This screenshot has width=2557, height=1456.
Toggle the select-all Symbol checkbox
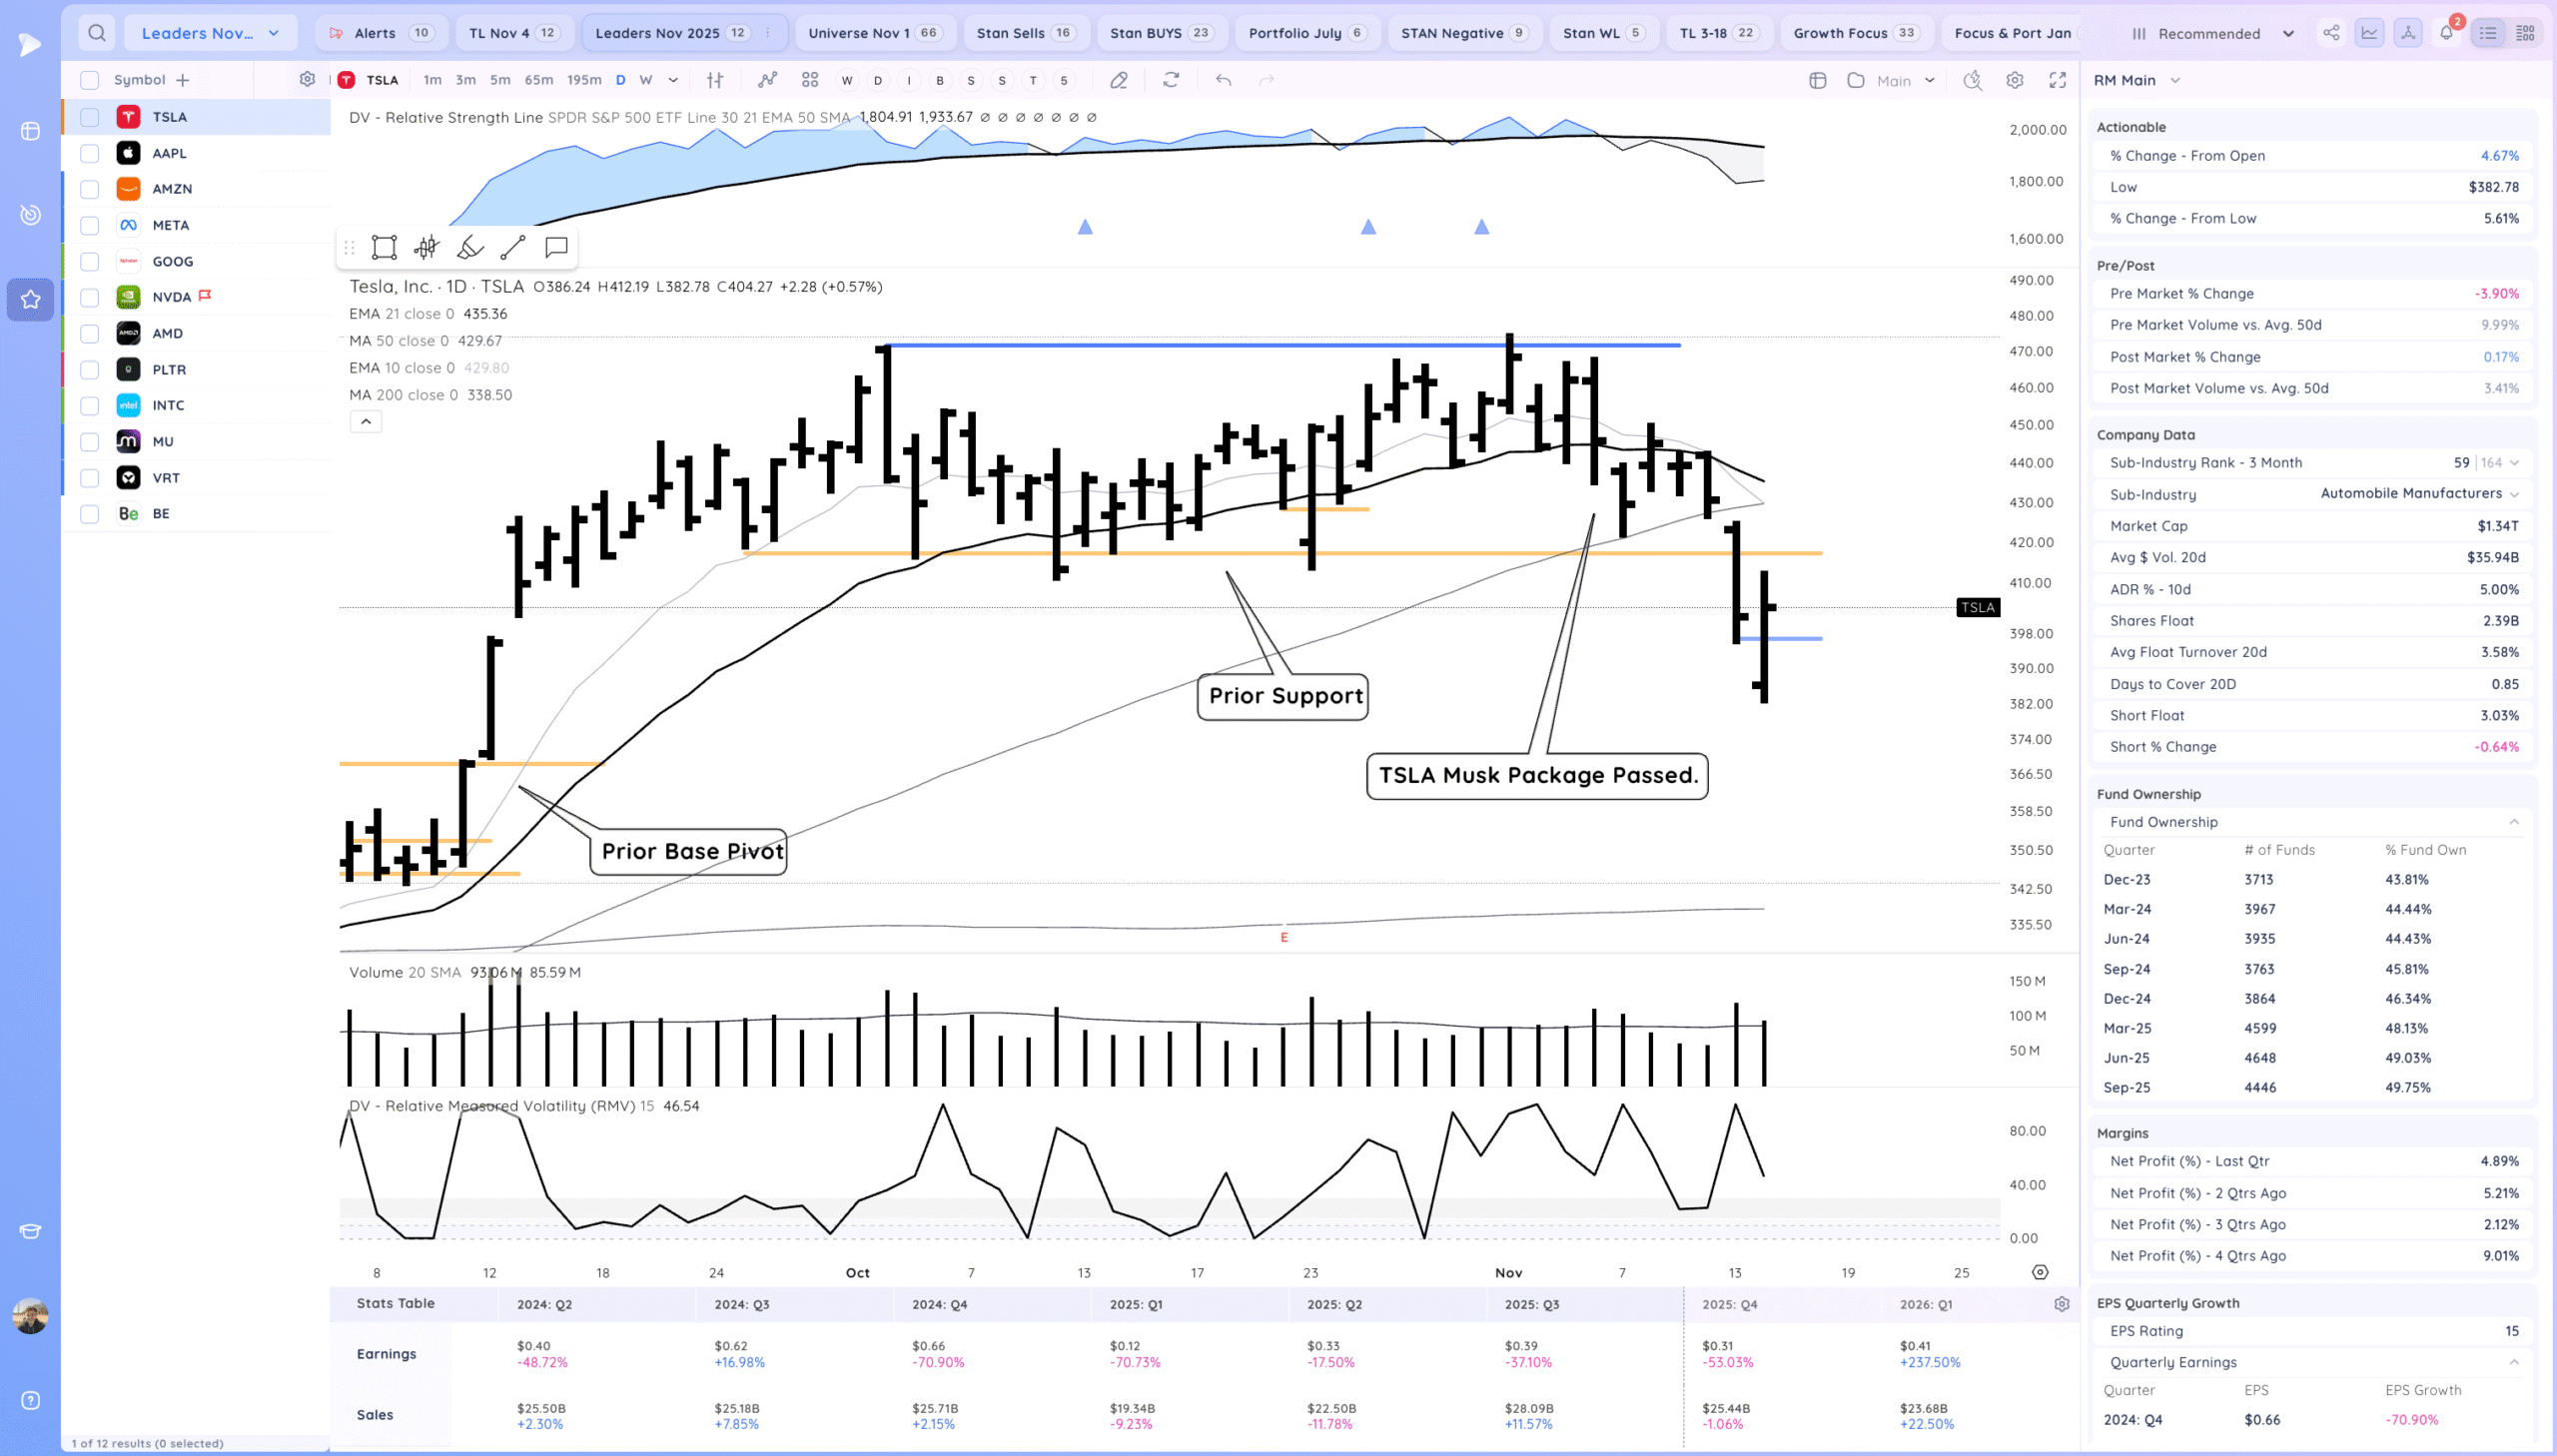pos(90,80)
